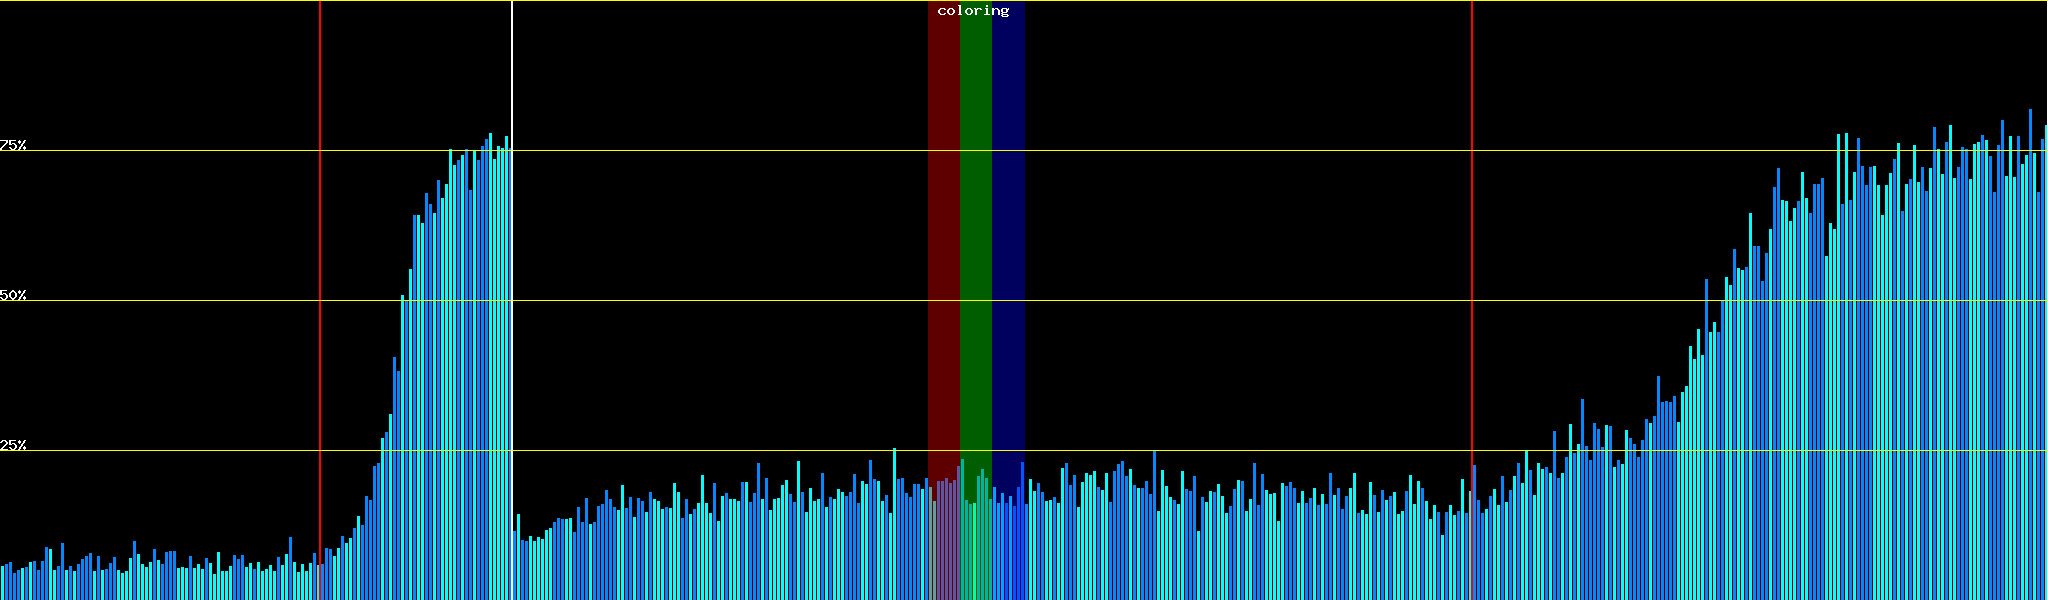The width and height of the screenshot is (2048, 600).
Task: Click the 50% axis label
Action: click(x=13, y=295)
